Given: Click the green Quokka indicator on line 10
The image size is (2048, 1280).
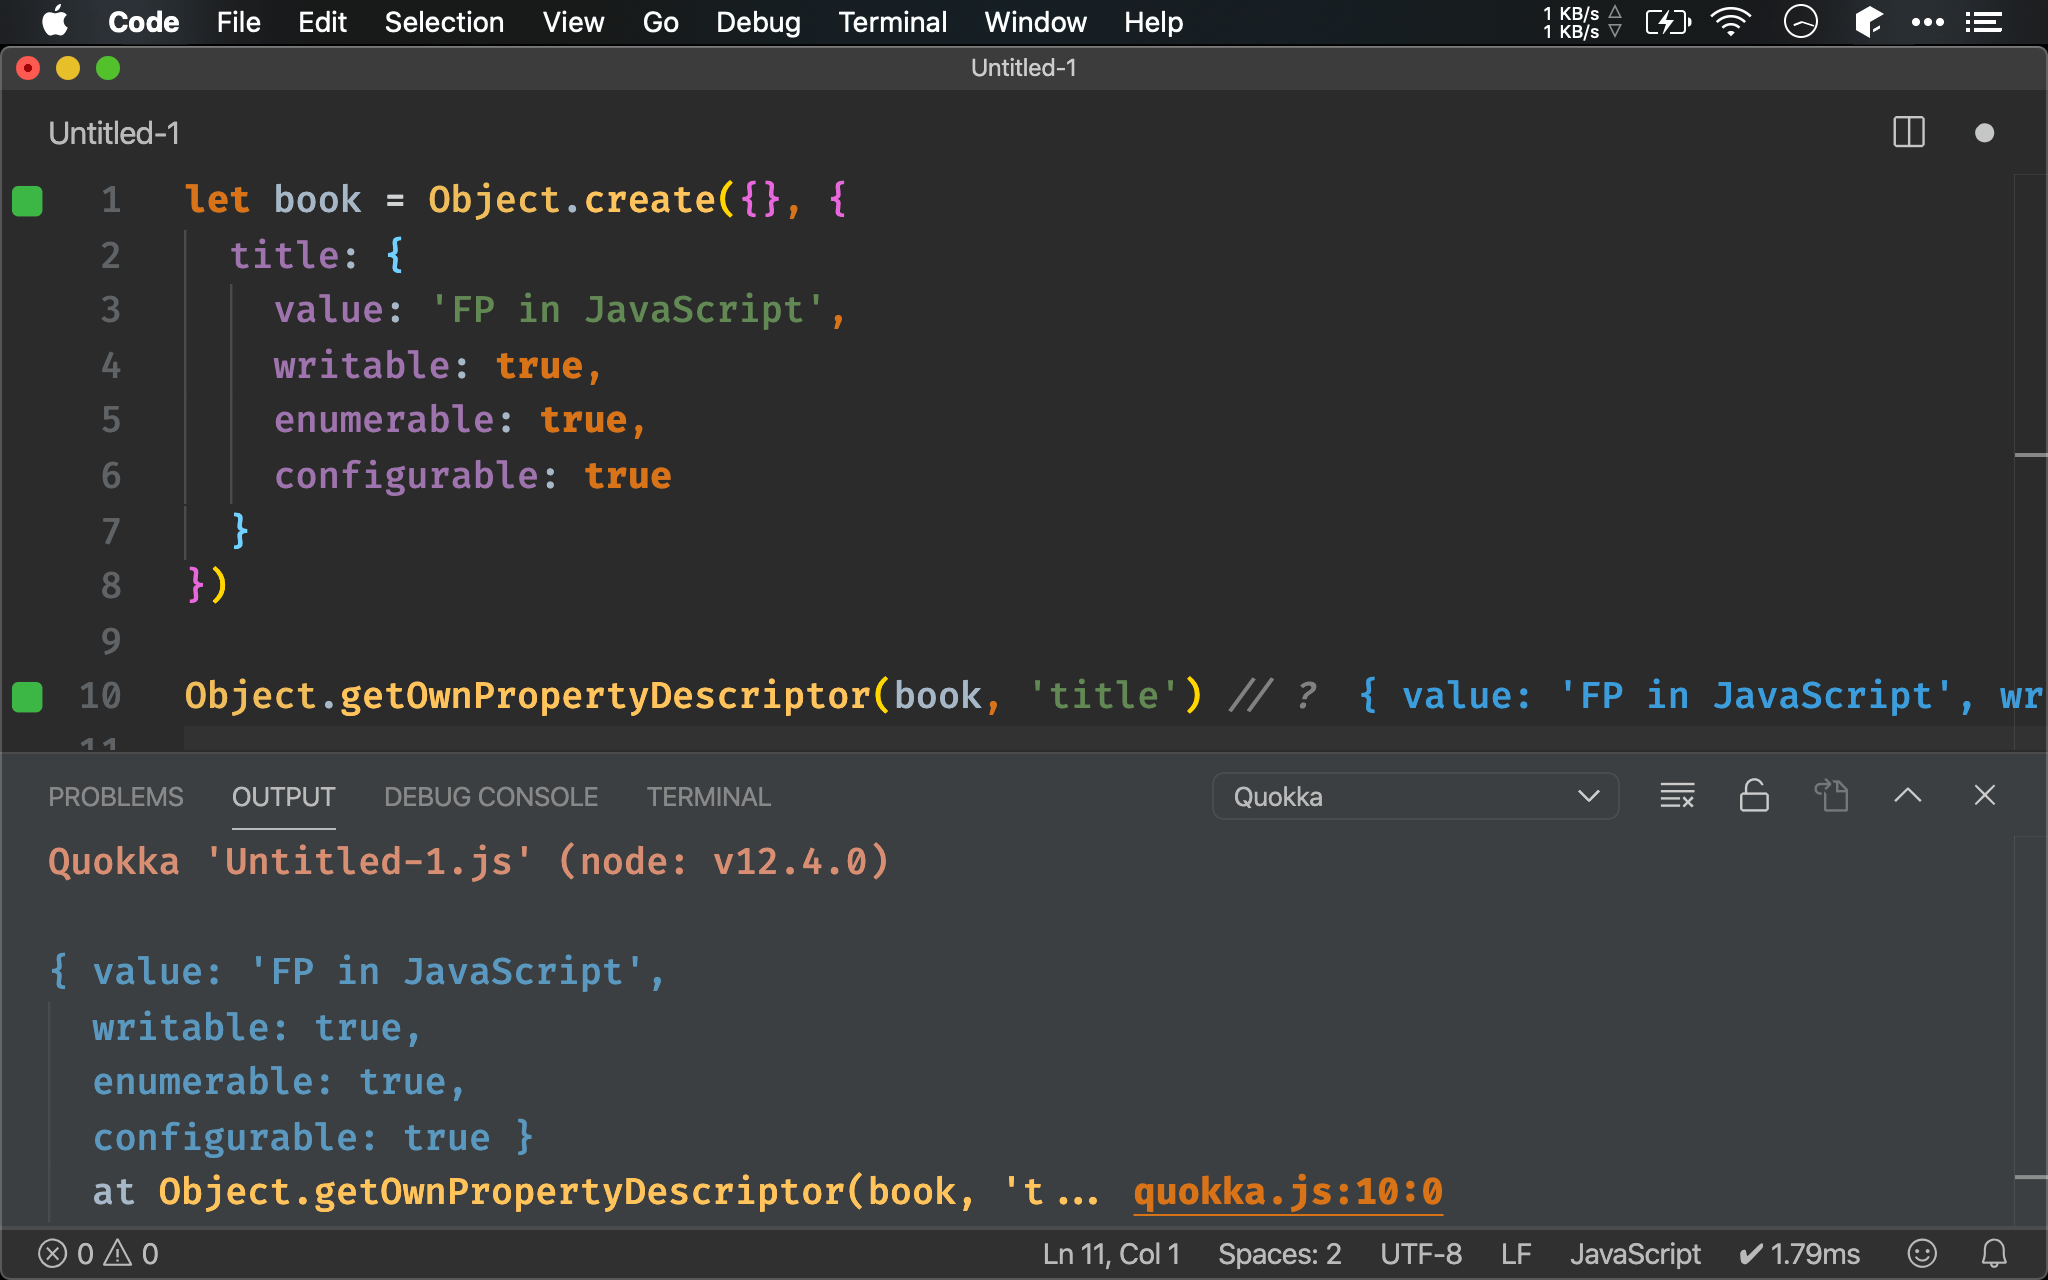Looking at the screenshot, I should click(x=27, y=696).
